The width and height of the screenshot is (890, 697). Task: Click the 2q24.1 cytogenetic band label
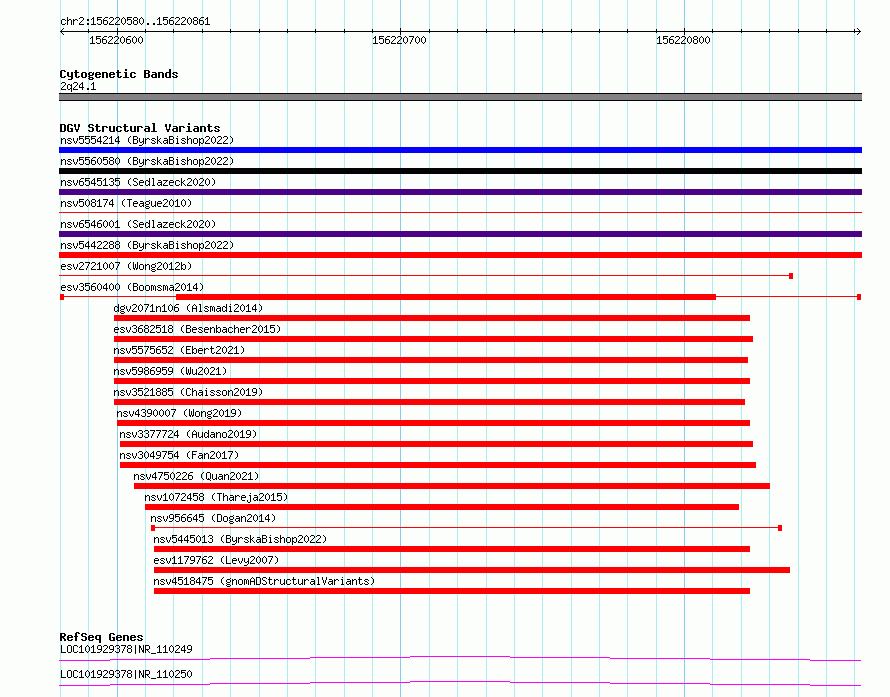(x=78, y=86)
